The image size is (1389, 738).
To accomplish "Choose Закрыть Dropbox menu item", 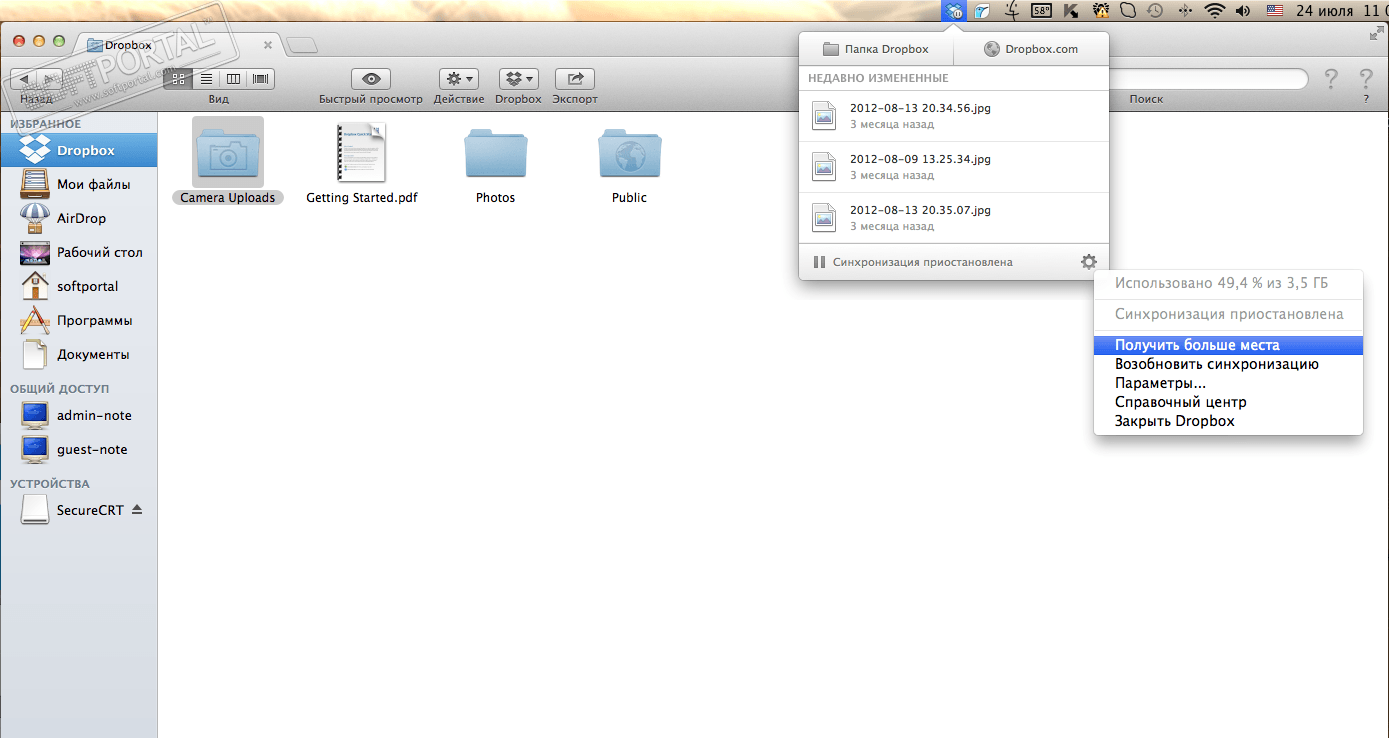I will 1229,421.
